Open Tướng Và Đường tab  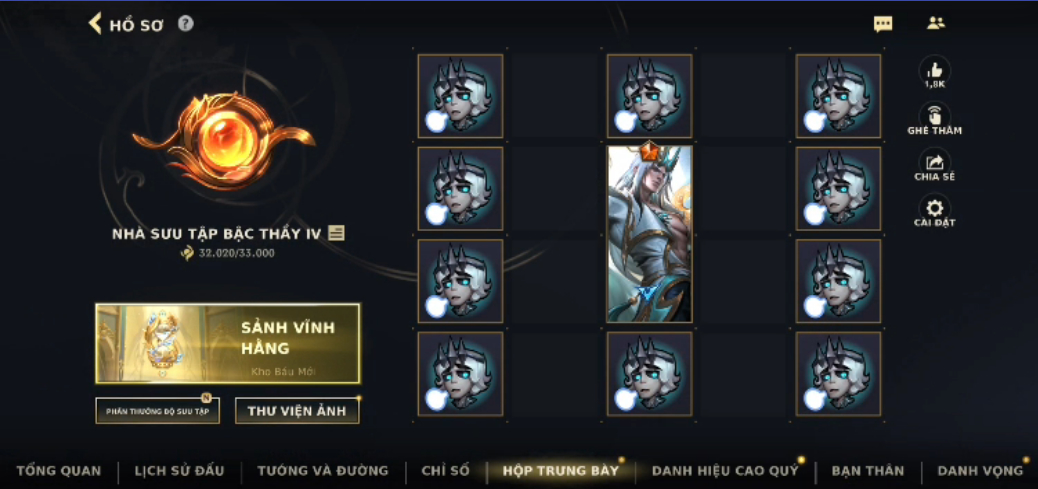323,471
